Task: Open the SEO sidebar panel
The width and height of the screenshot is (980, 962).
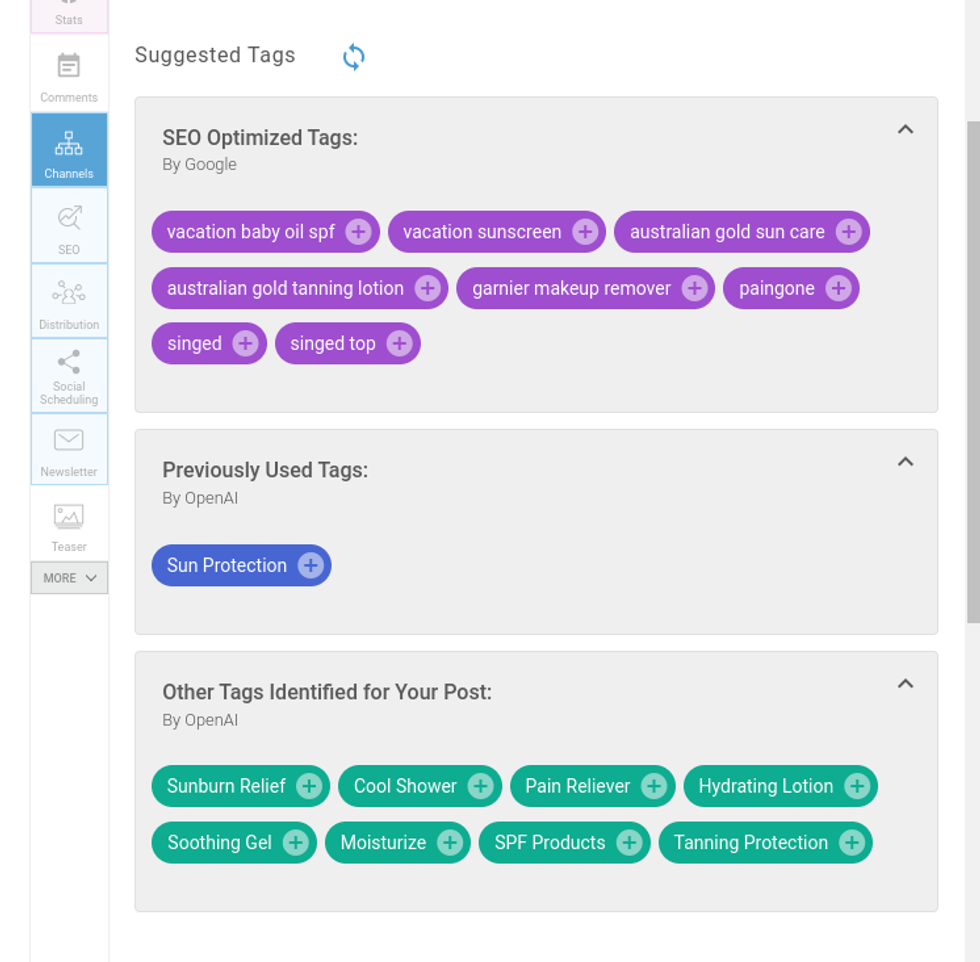Action: coord(69,226)
